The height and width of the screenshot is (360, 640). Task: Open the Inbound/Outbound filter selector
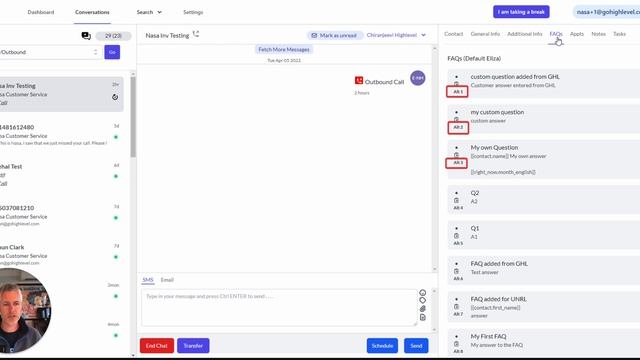pyautogui.click(x=50, y=52)
